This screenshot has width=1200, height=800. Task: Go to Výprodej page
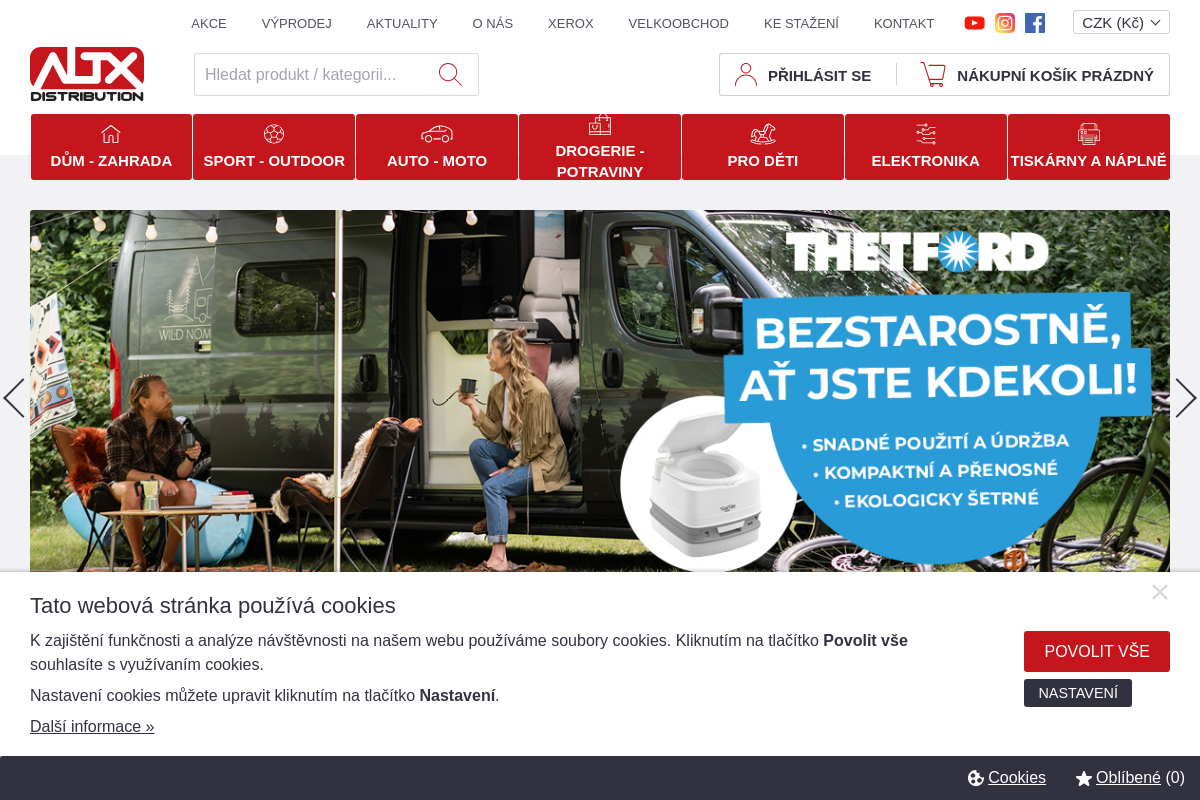click(x=296, y=23)
